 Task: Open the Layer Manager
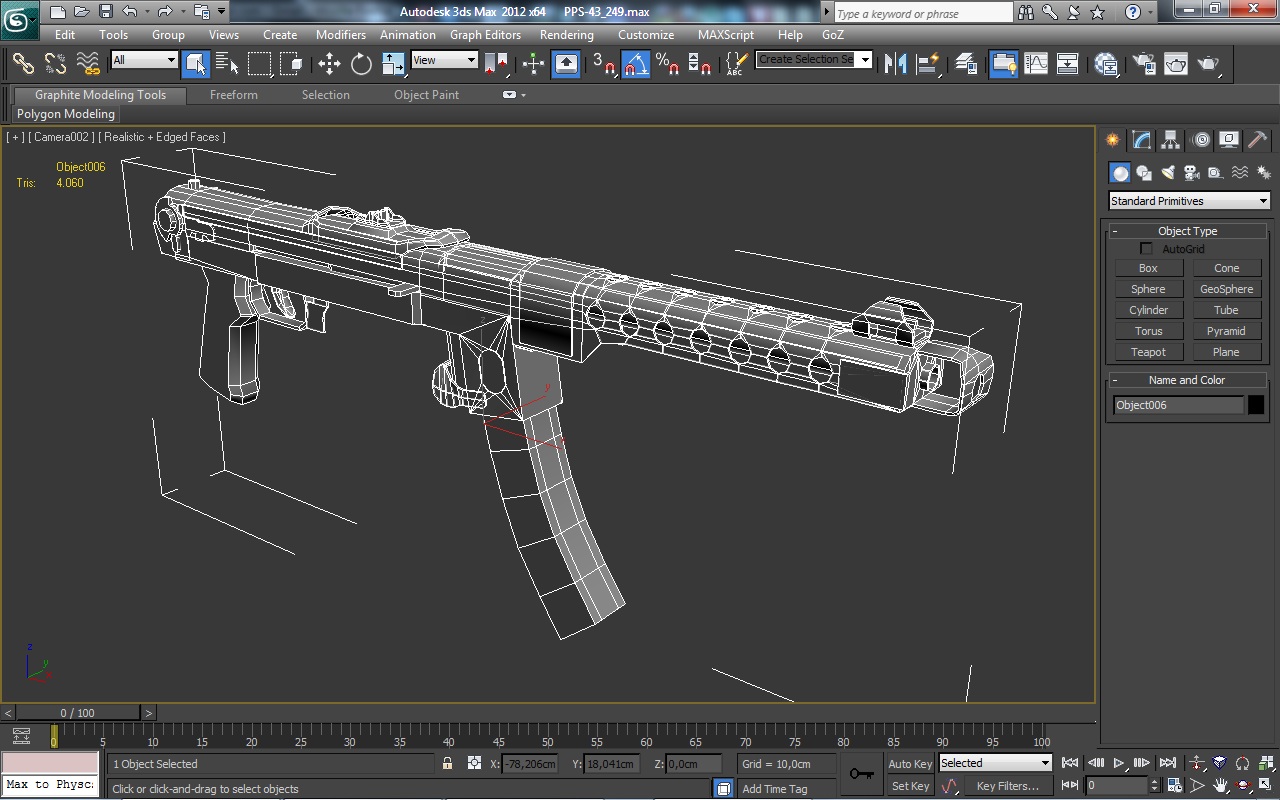pyautogui.click(x=966, y=63)
